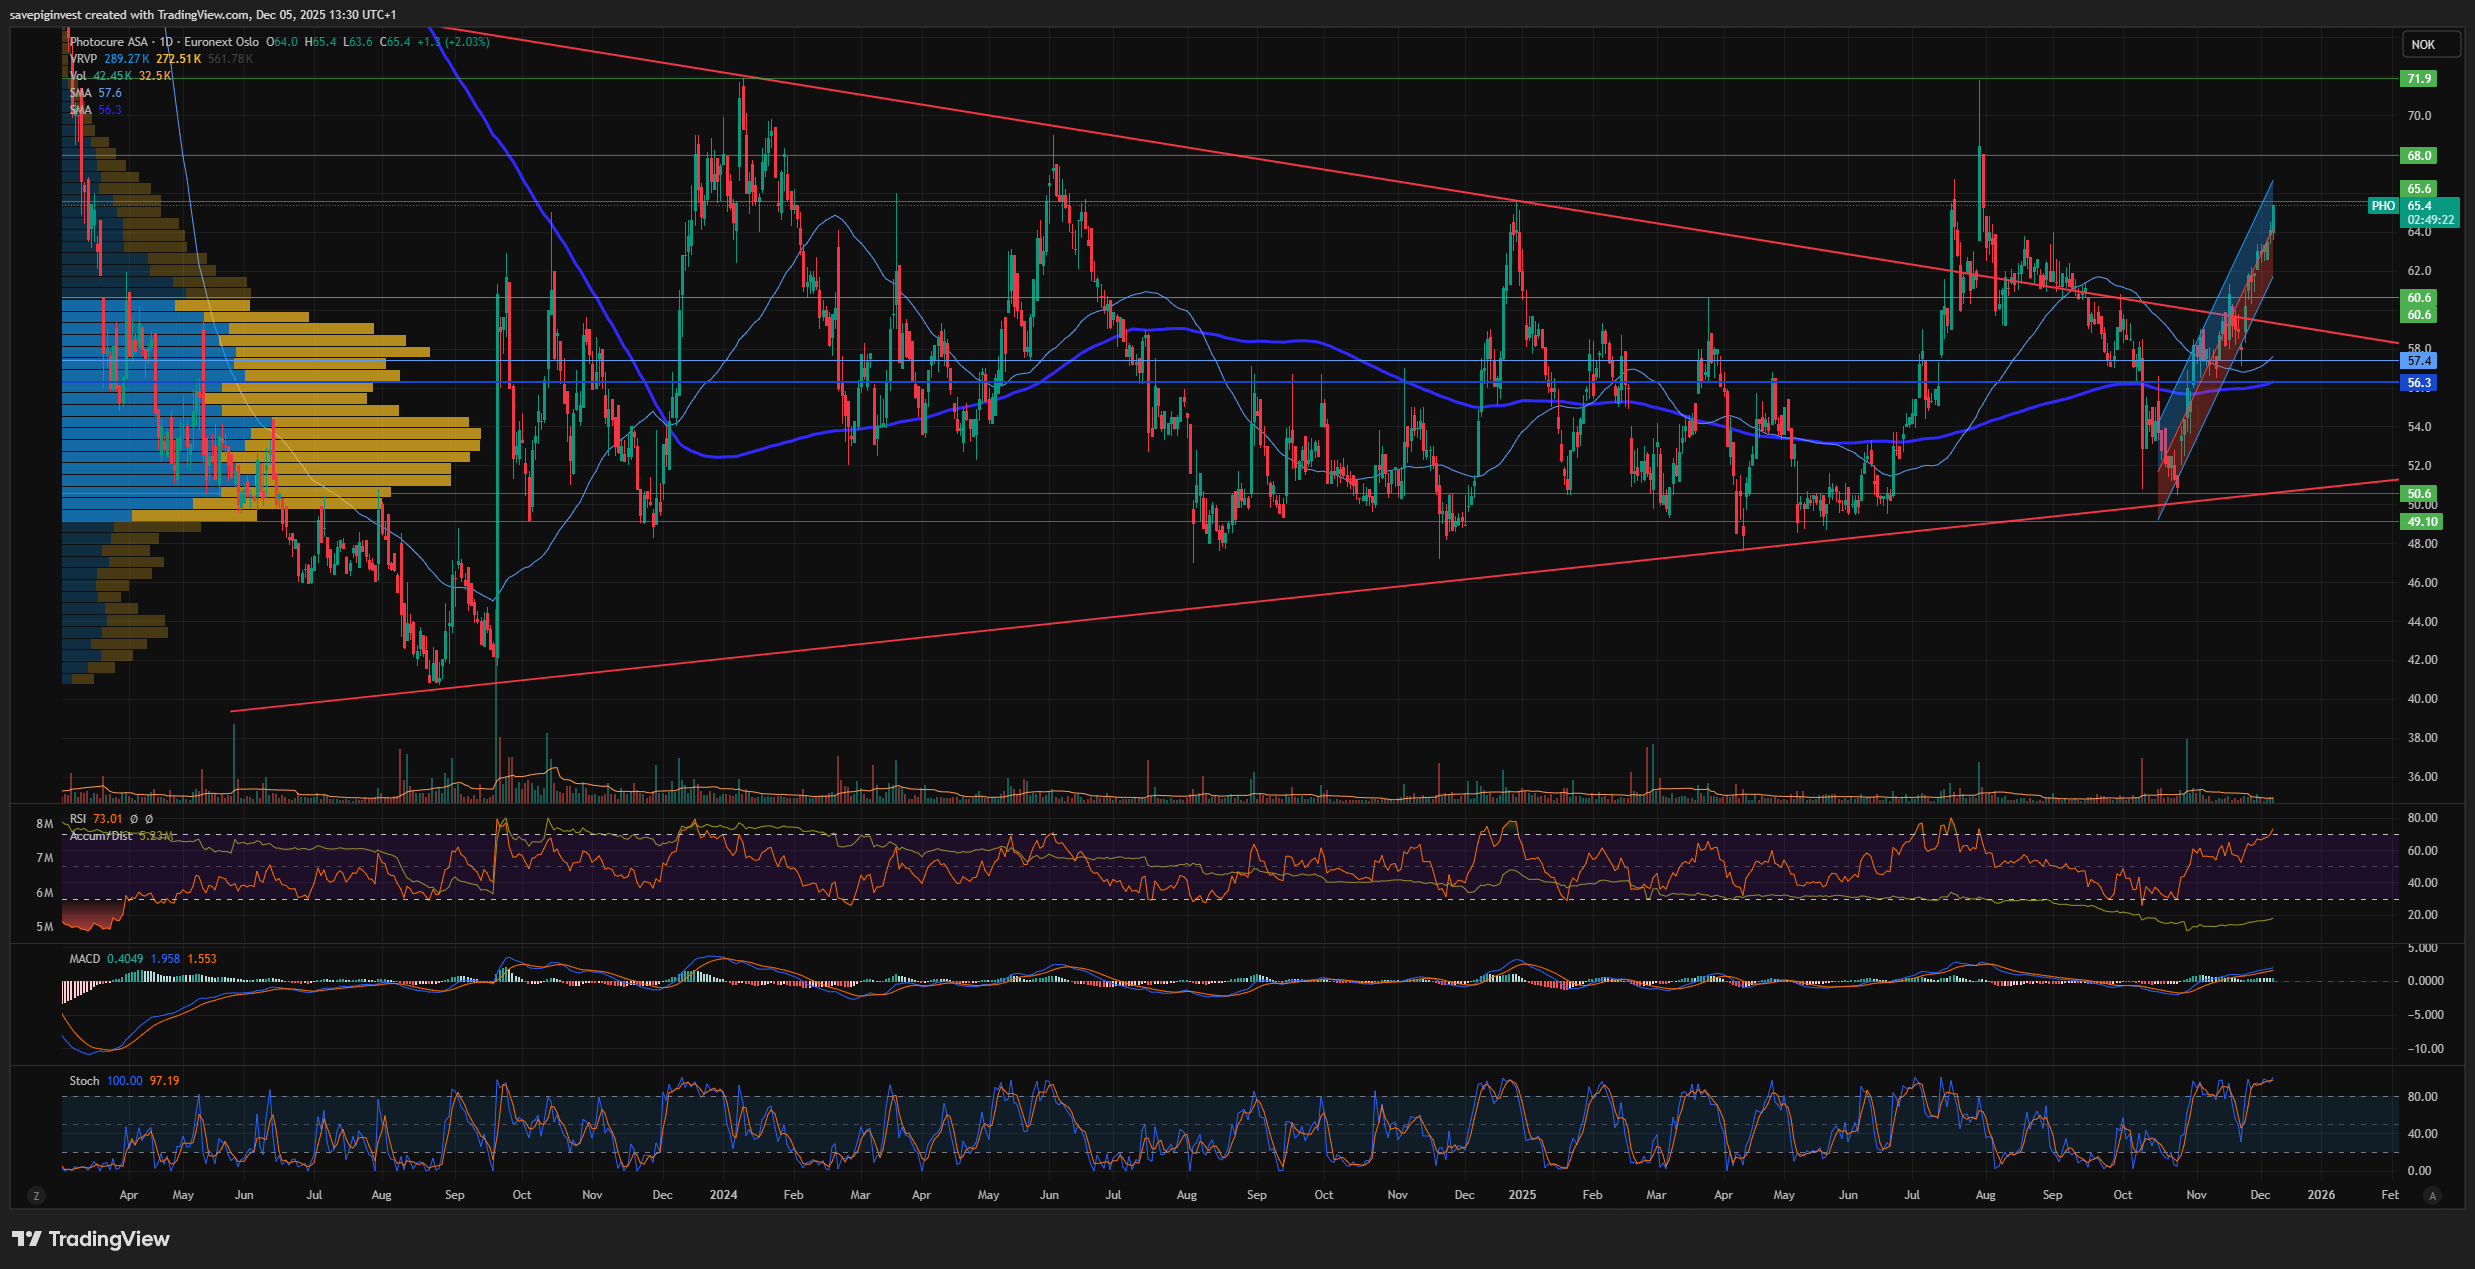Viewport: 2475px width, 1269px height.
Task: Click the 2025 label on time axis
Action: pos(1521,1195)
